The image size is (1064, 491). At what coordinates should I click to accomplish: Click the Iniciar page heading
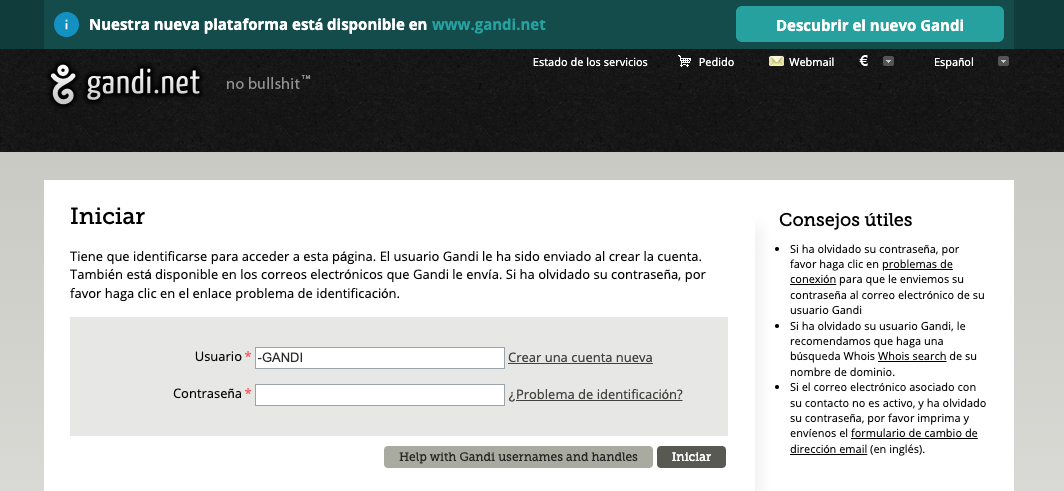pyautogui.click(x=107, y=216)
